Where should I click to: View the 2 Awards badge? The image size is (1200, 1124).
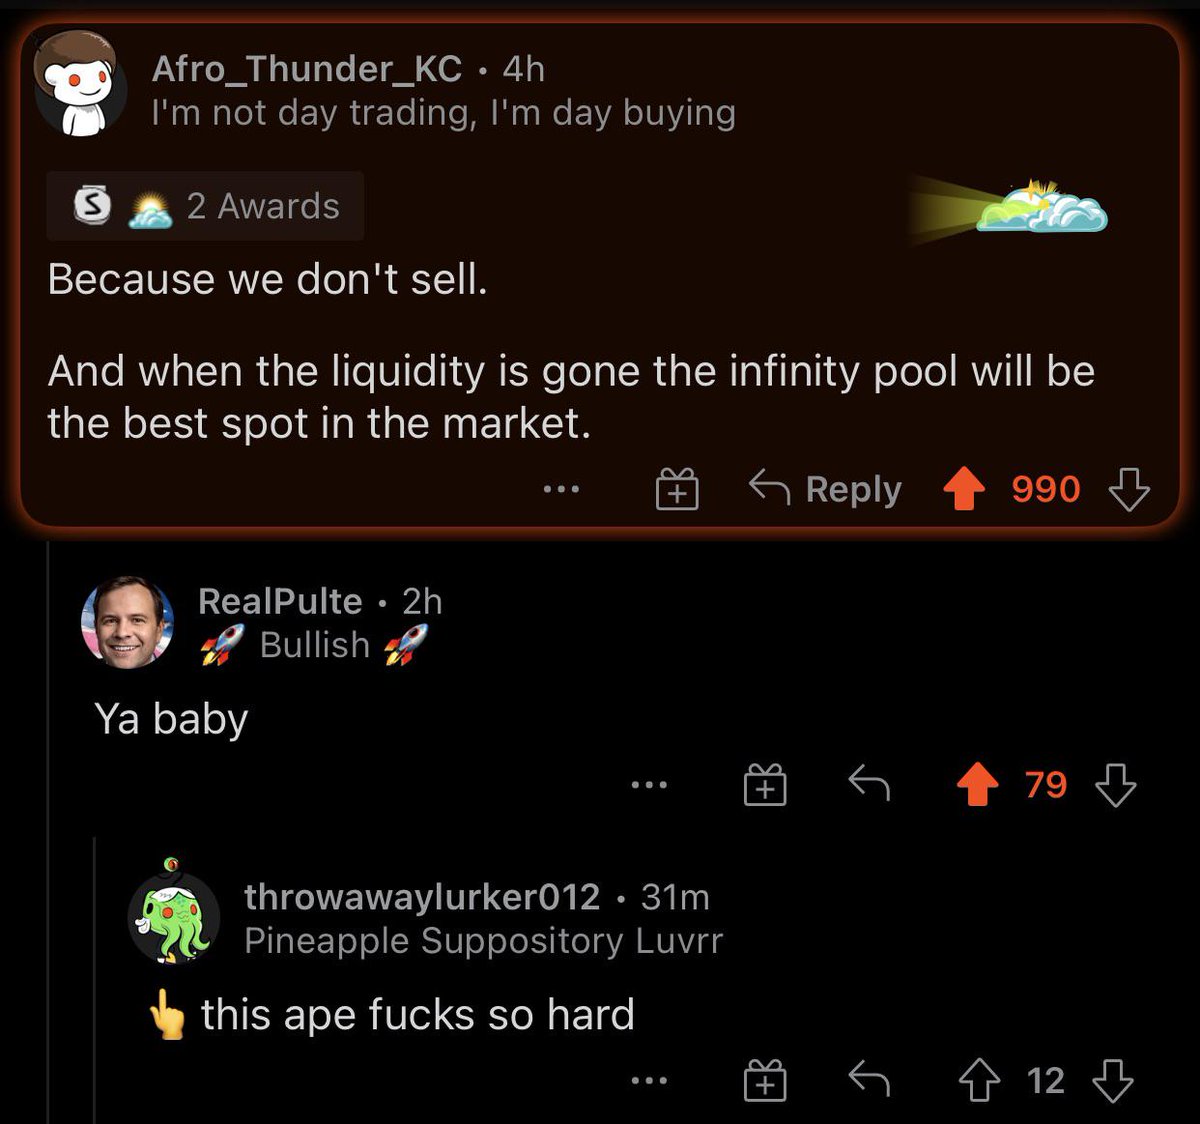coord(206,206)
